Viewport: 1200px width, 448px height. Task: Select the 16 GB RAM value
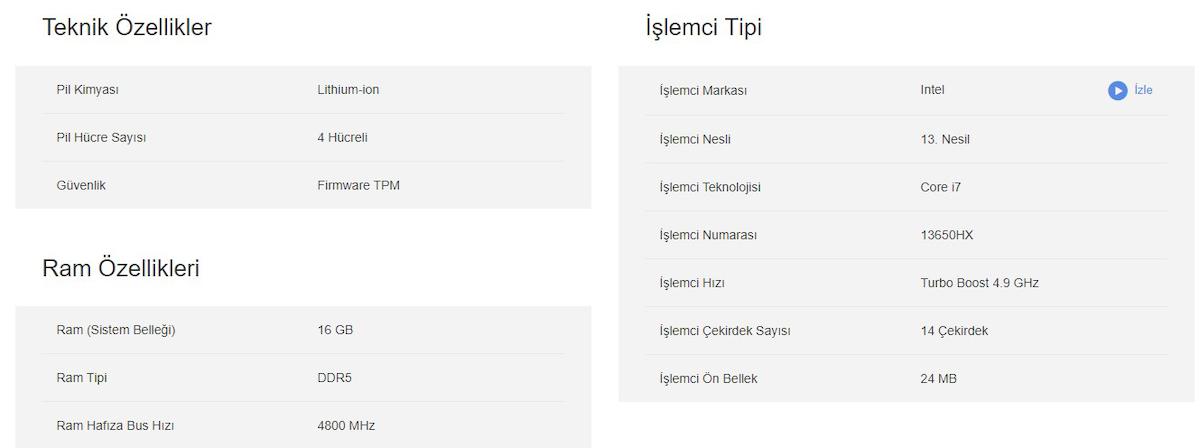(x=335, y=330)
